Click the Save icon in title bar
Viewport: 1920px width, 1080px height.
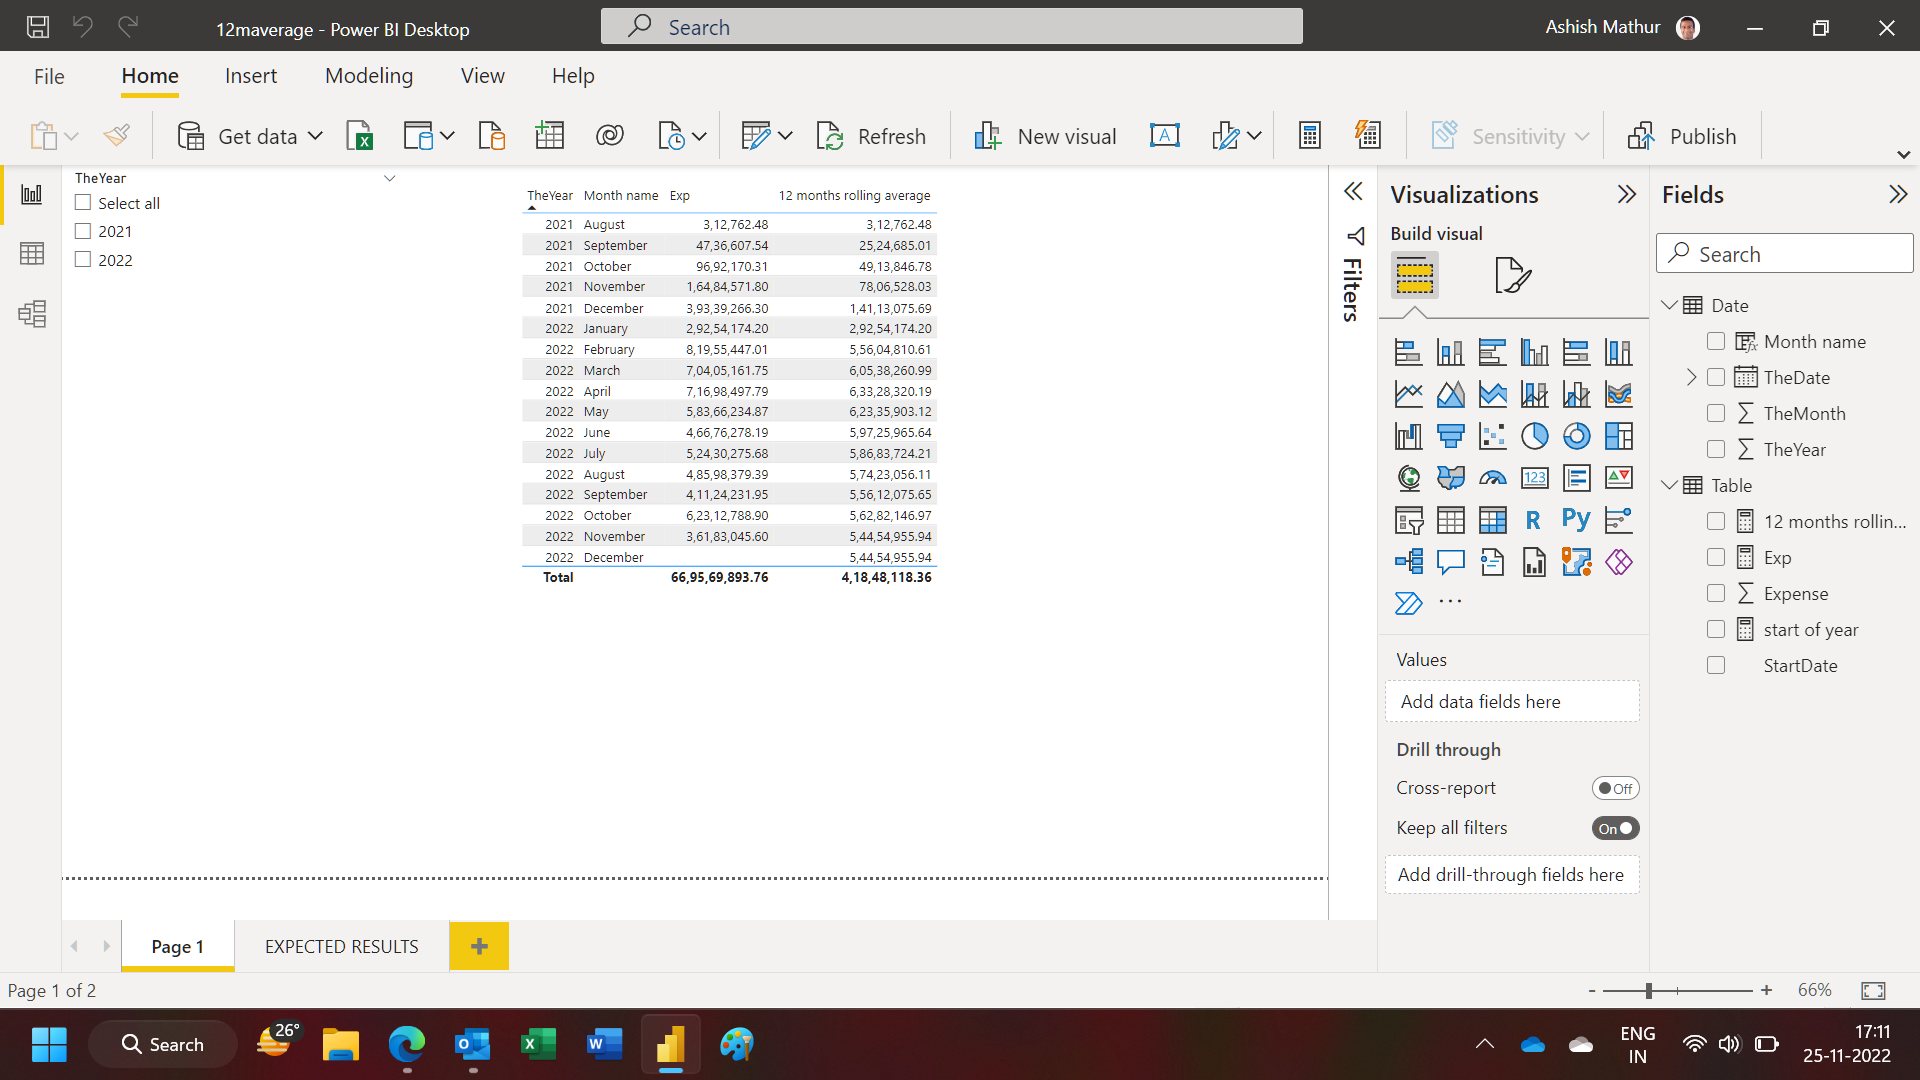(38, 27)
